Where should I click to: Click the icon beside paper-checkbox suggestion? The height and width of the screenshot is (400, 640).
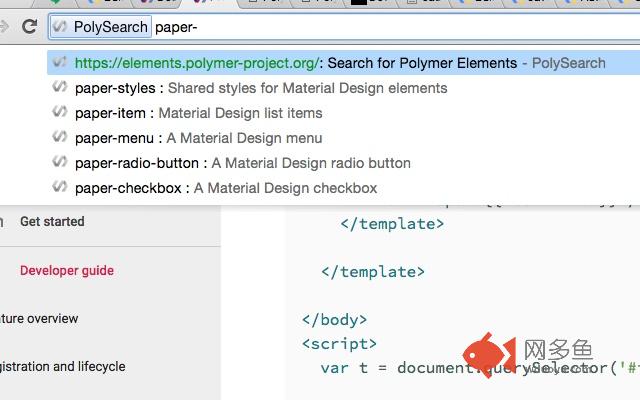61,188
